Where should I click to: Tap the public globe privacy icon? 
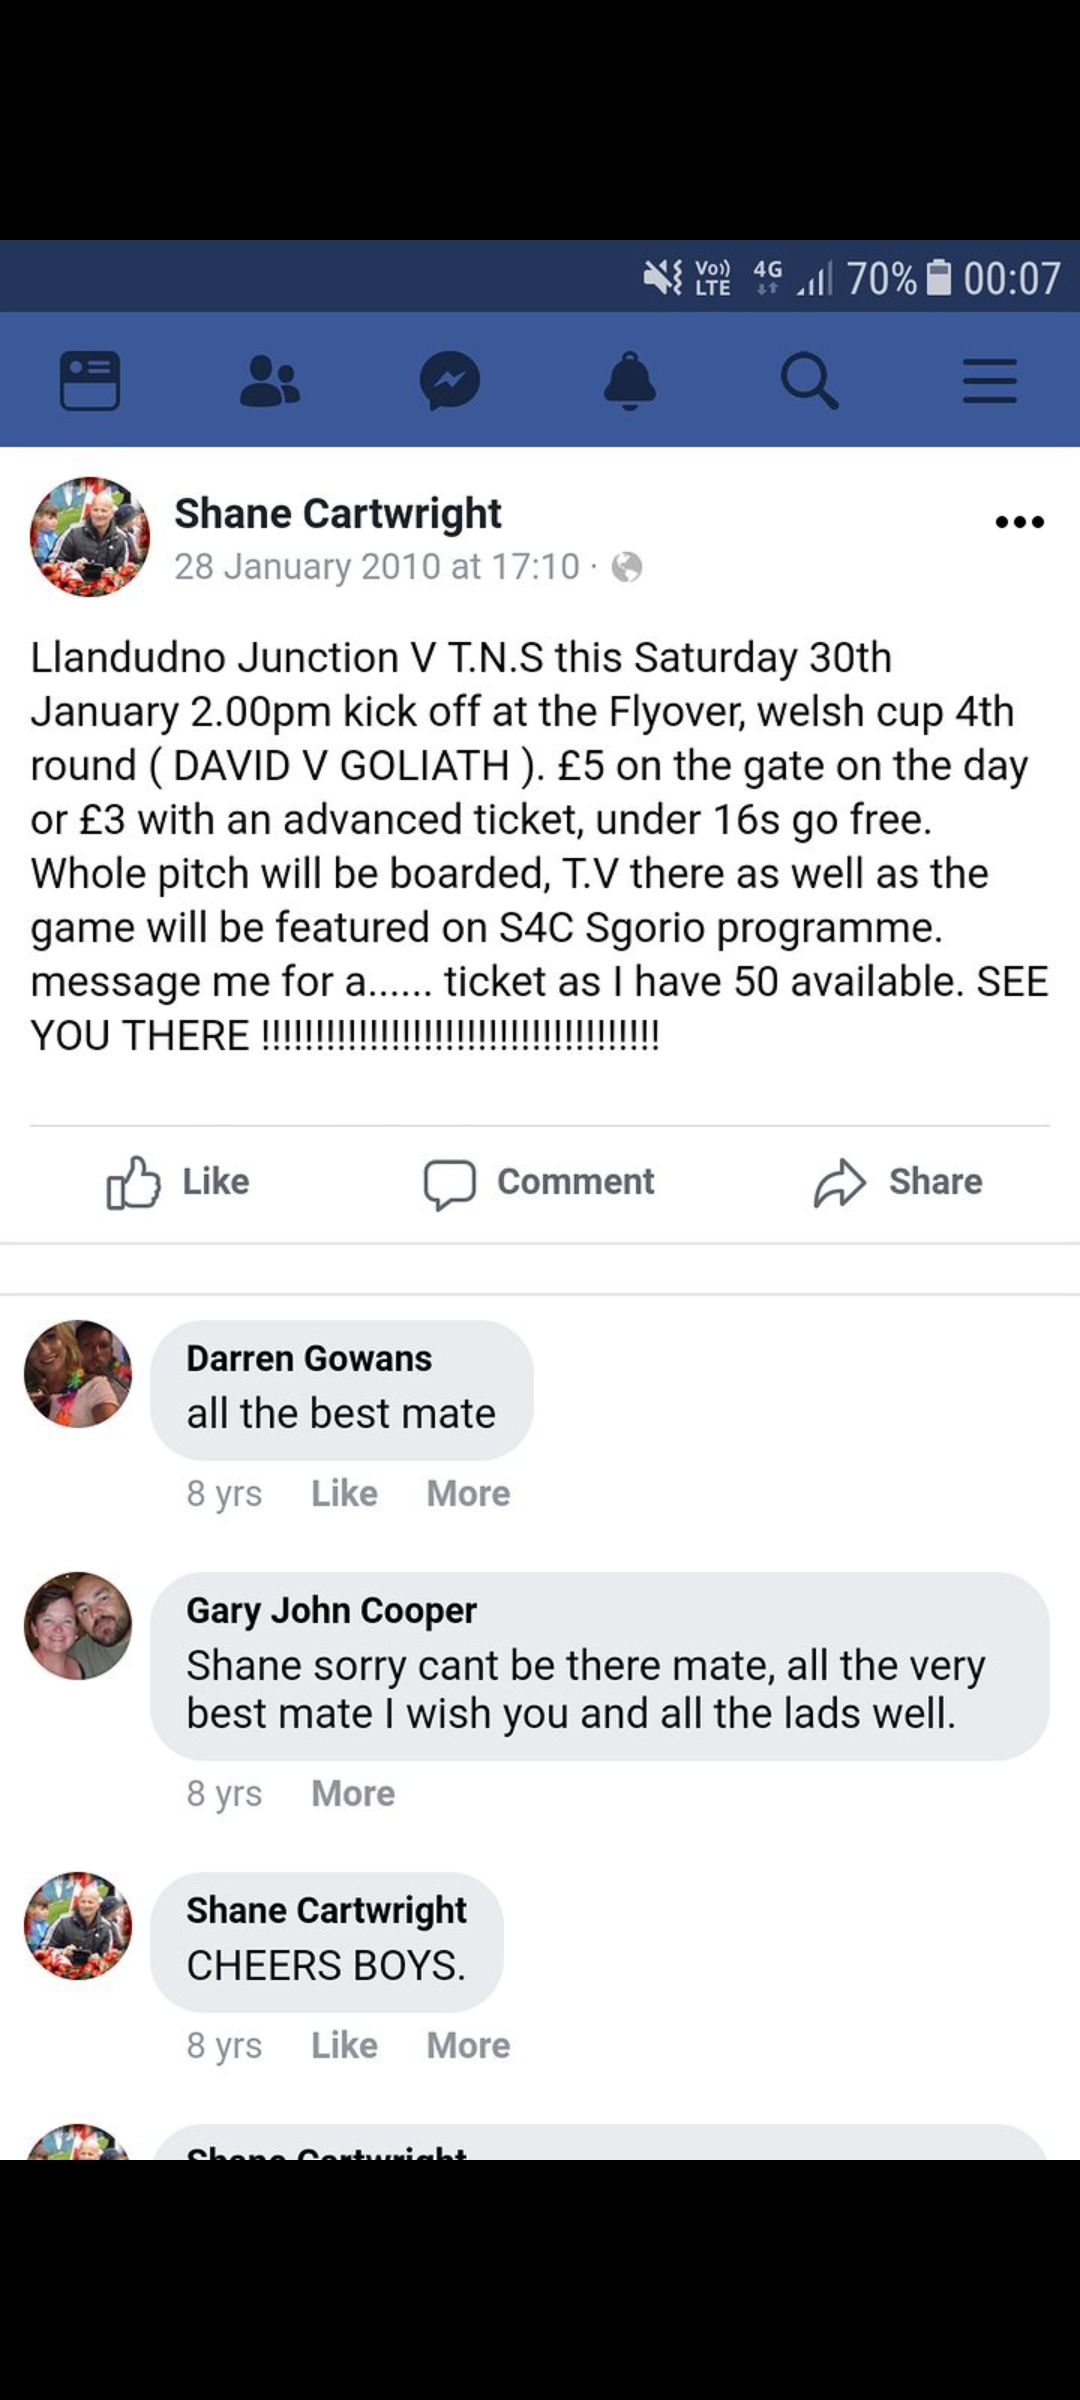pos(627,567)
